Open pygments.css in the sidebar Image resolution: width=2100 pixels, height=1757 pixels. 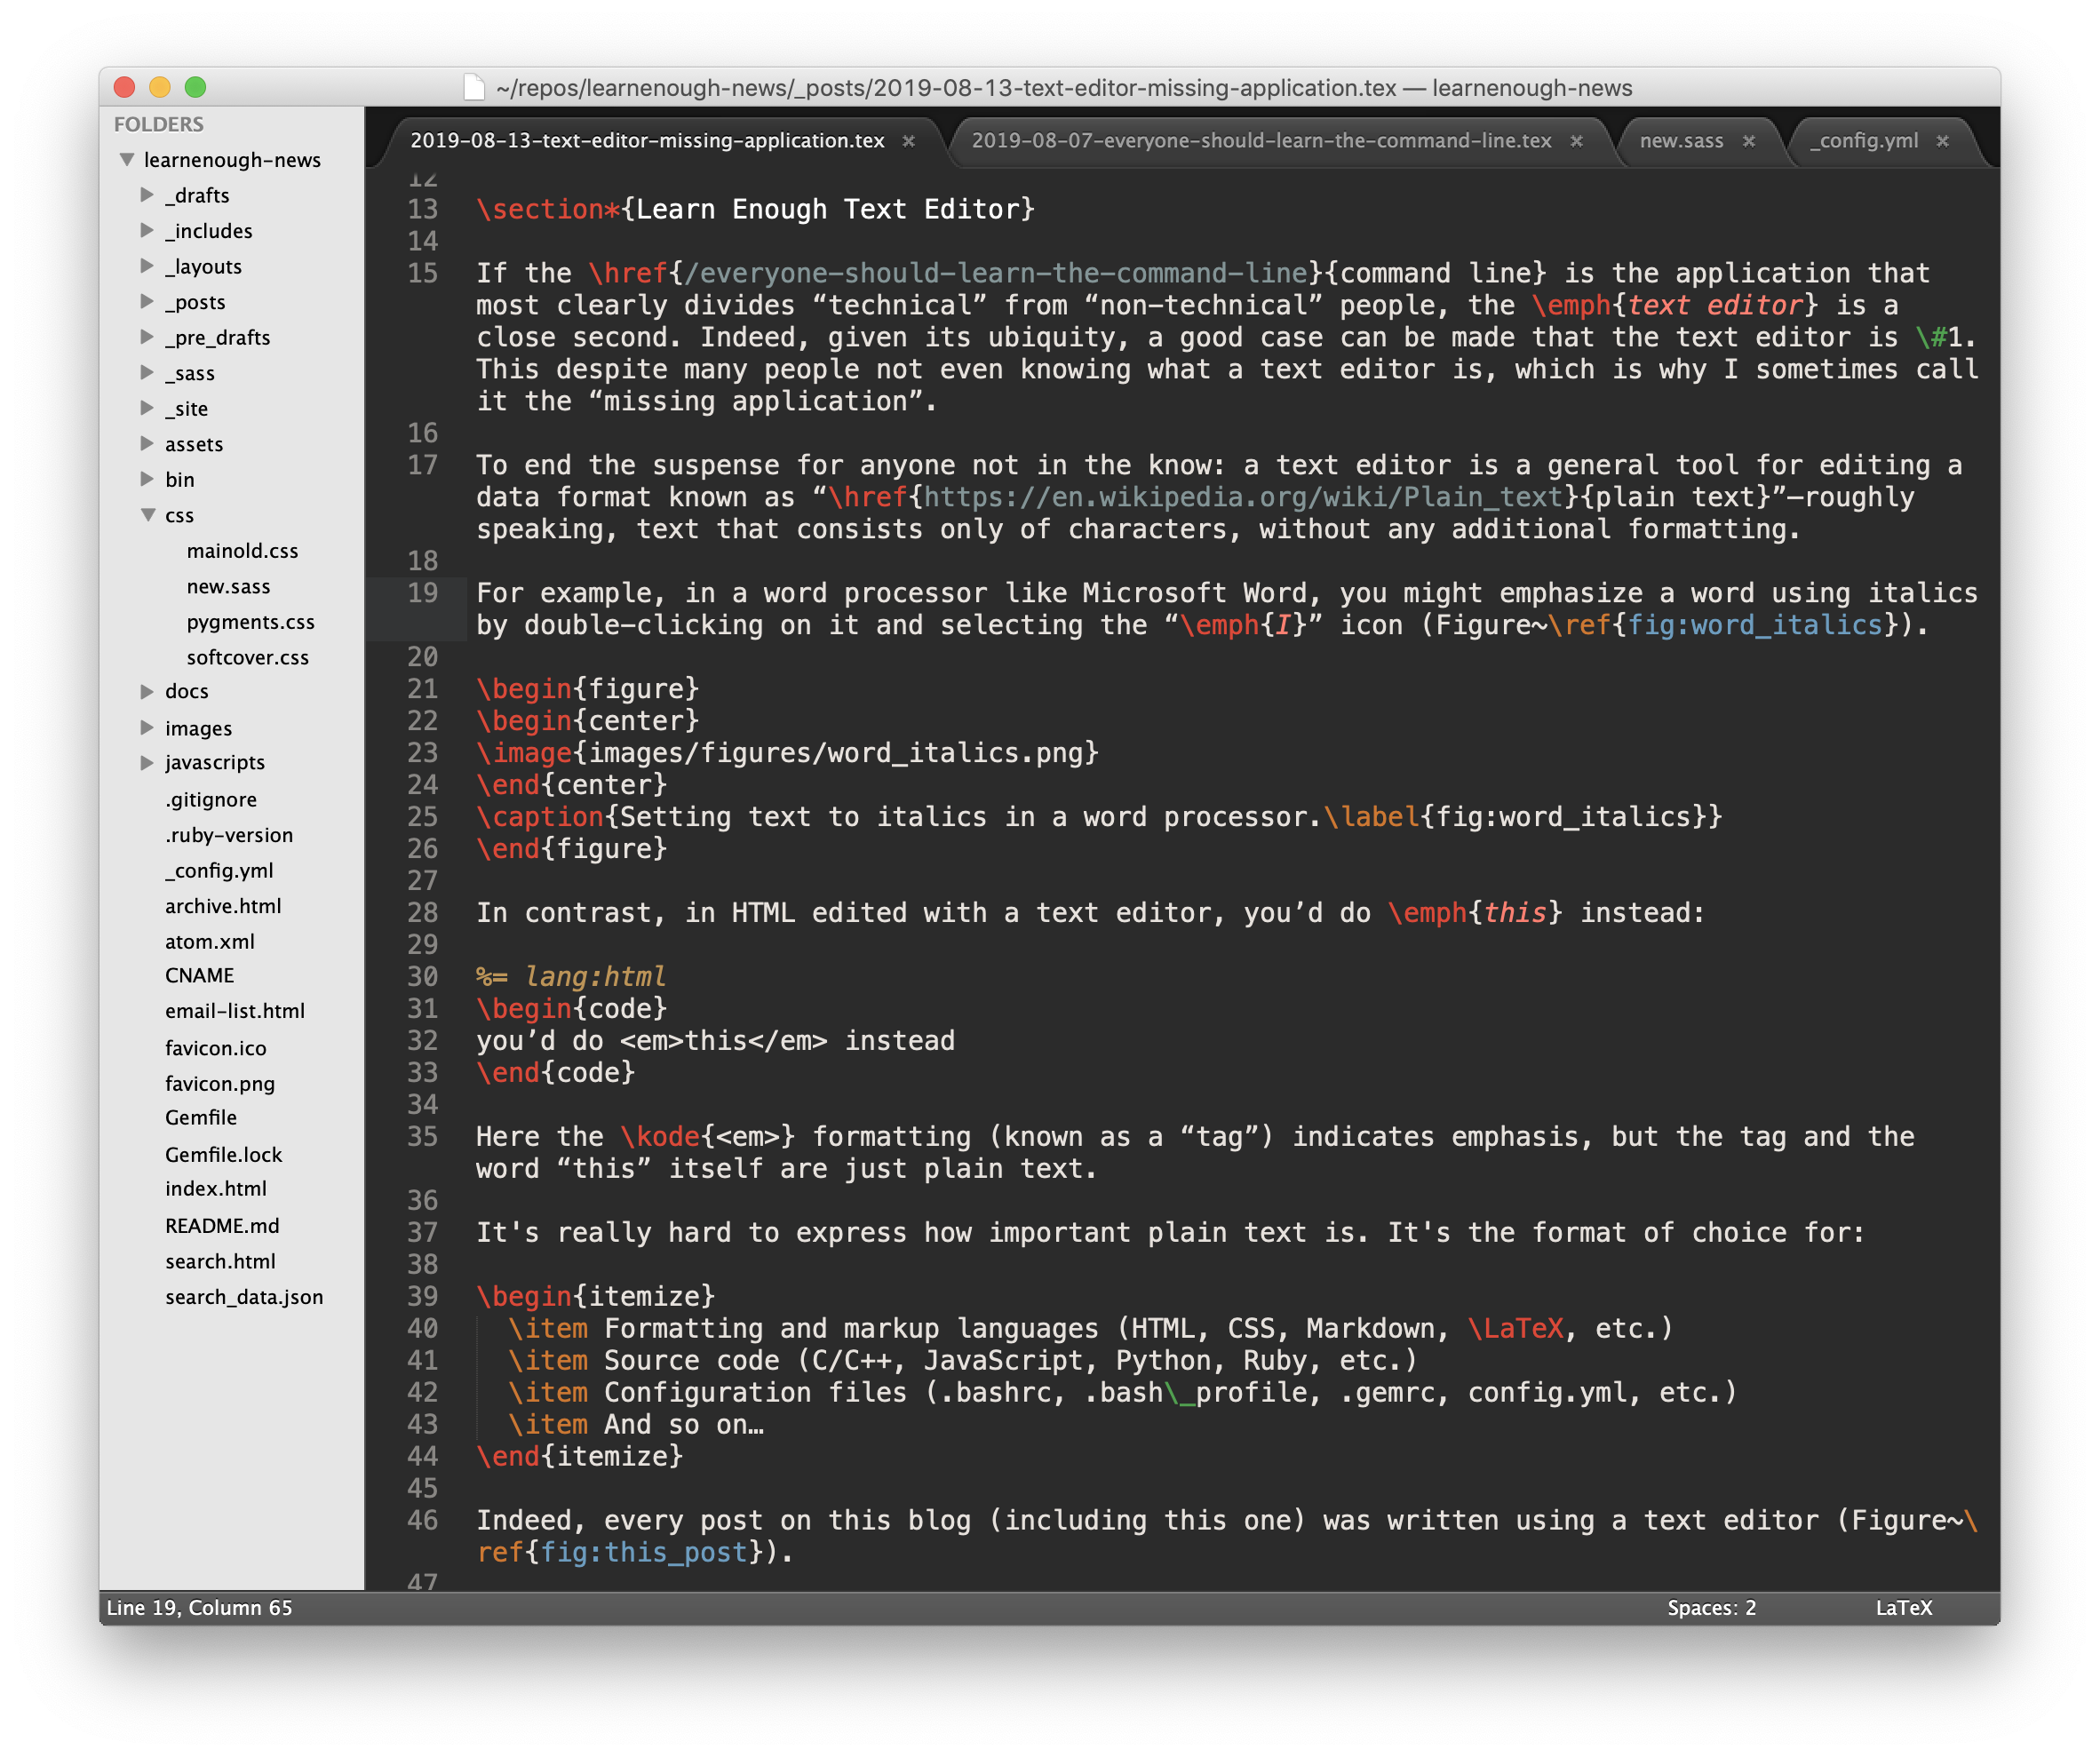tap(250, 622)
